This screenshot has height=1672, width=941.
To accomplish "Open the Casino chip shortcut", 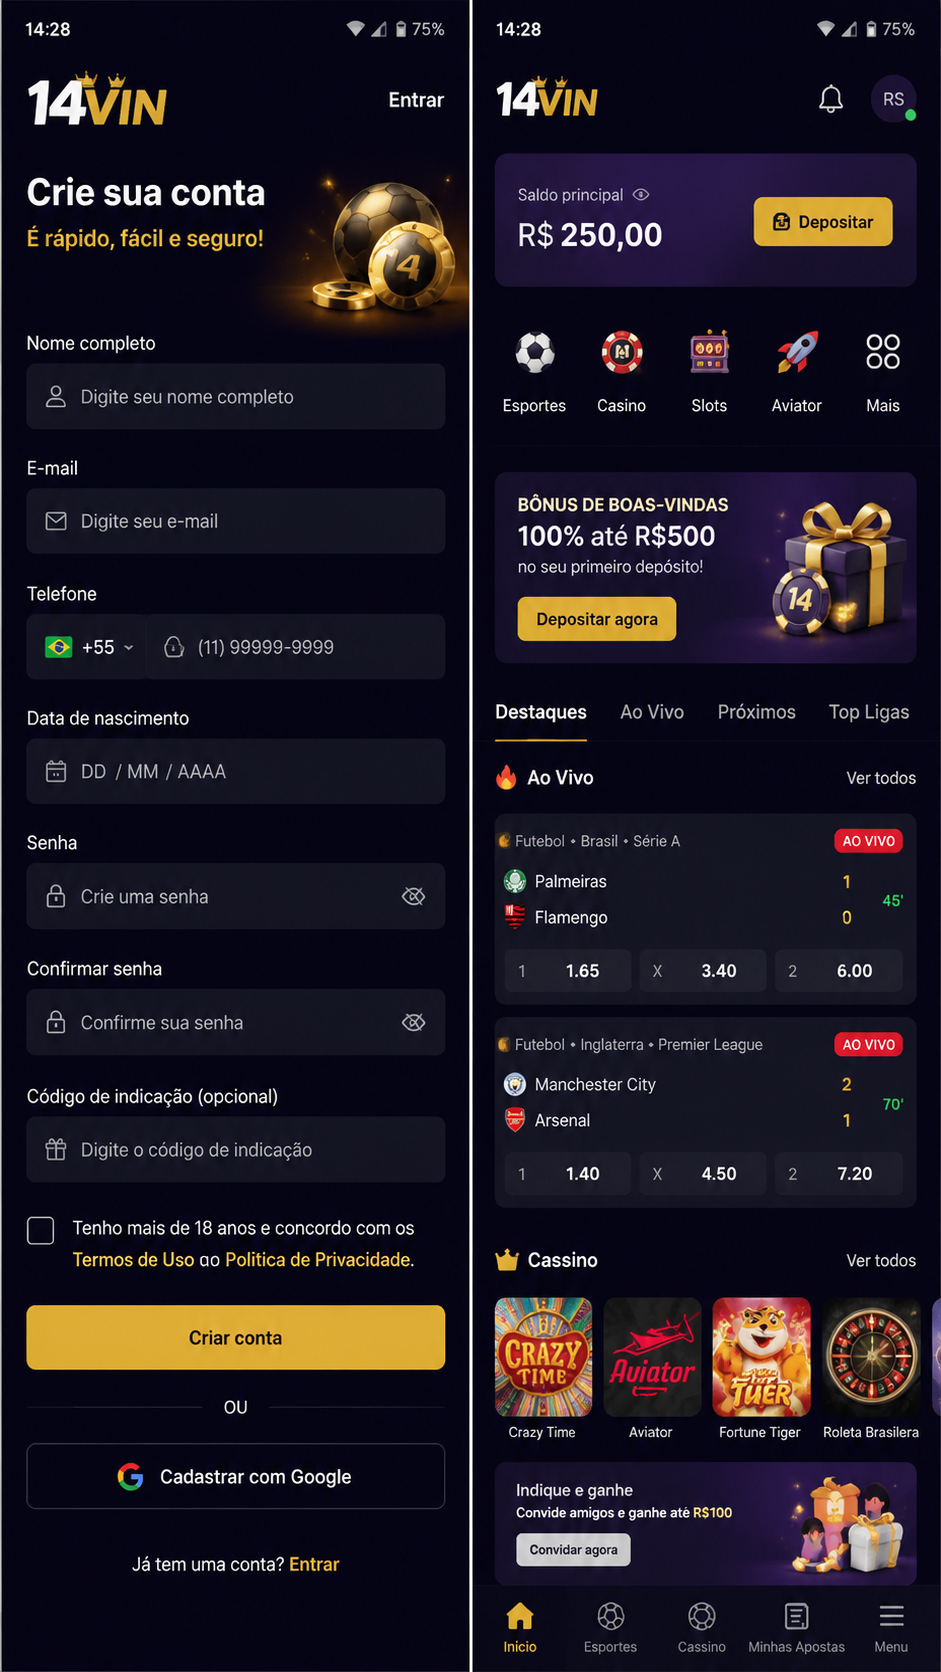I will [621, 353].
